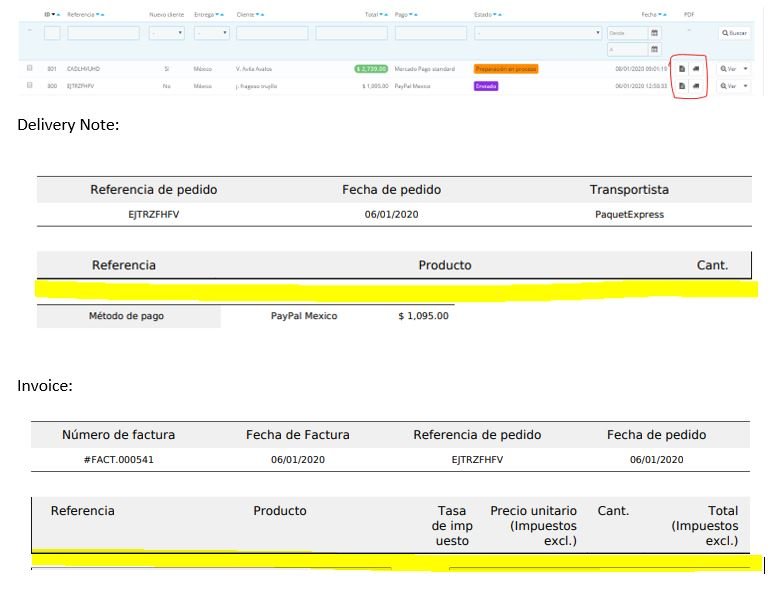
Task: Click the Buscar search button
Action: pos(734,33)
